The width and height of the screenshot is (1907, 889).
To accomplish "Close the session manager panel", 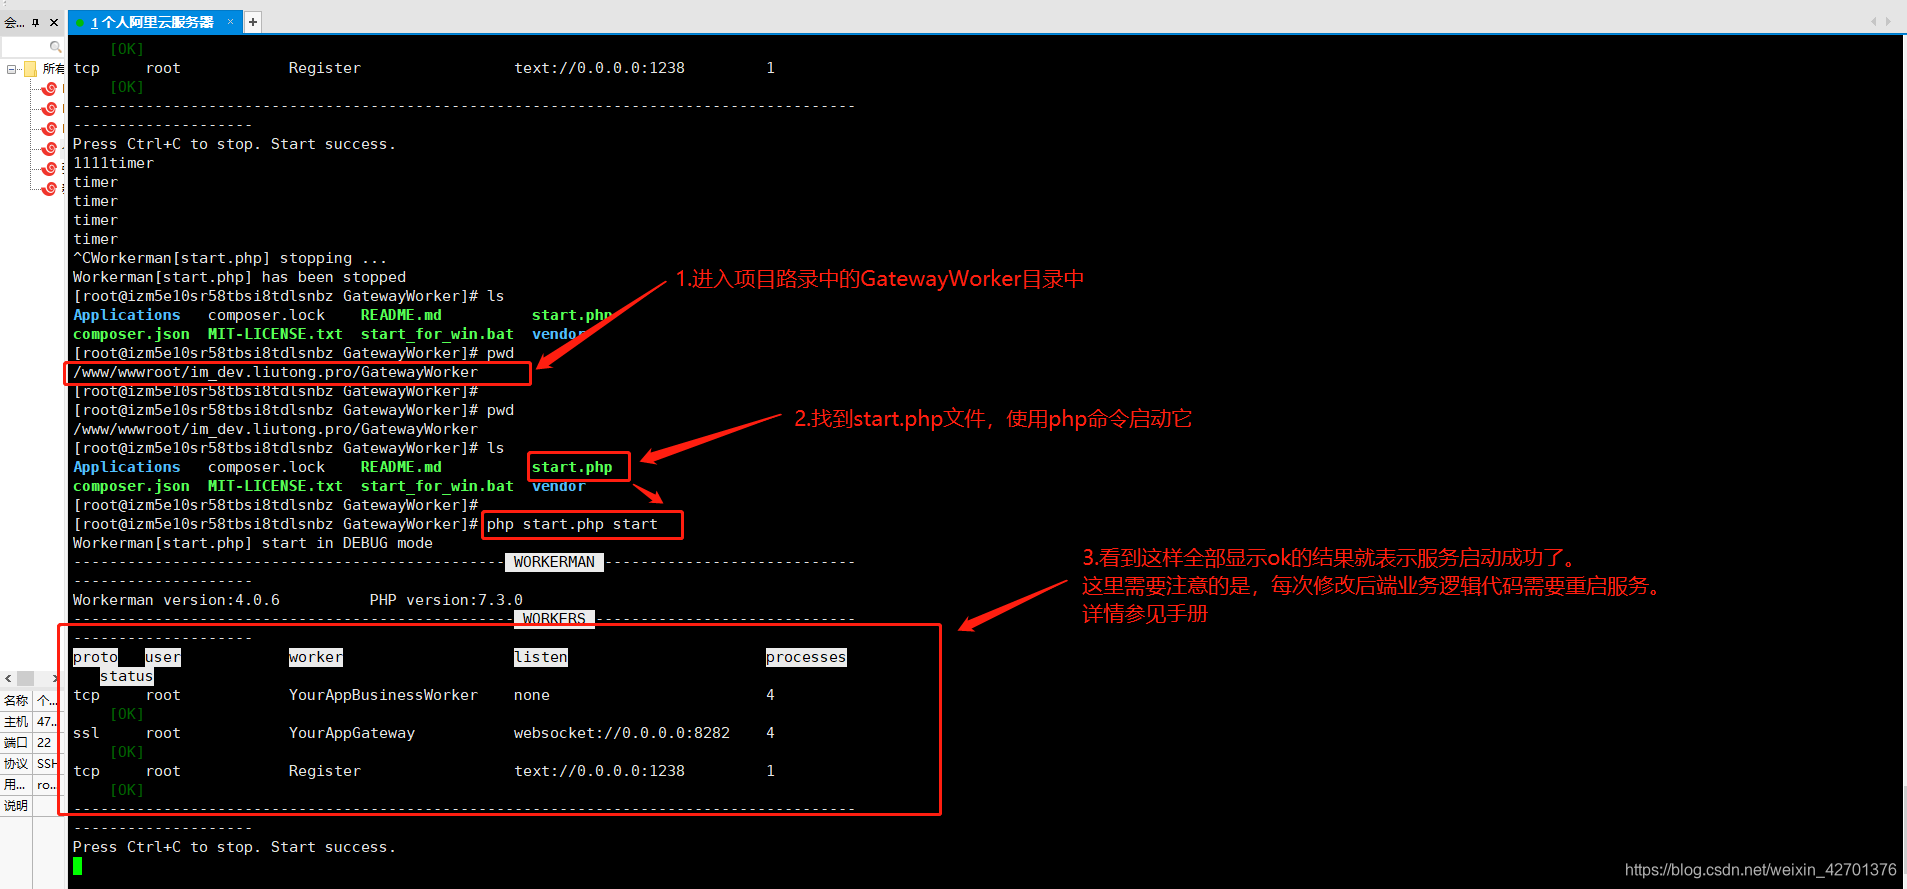I will coord(54,22).
